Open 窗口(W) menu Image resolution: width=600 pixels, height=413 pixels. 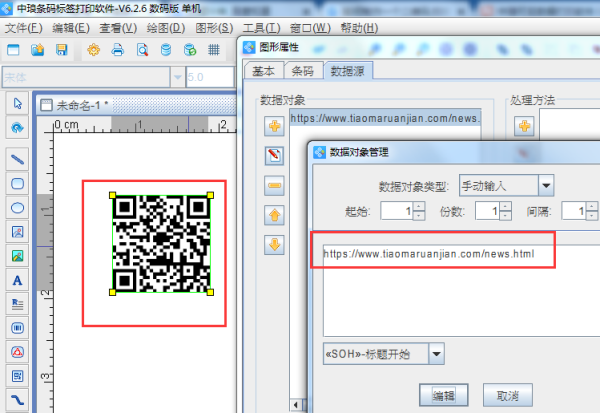pos(310,28)
